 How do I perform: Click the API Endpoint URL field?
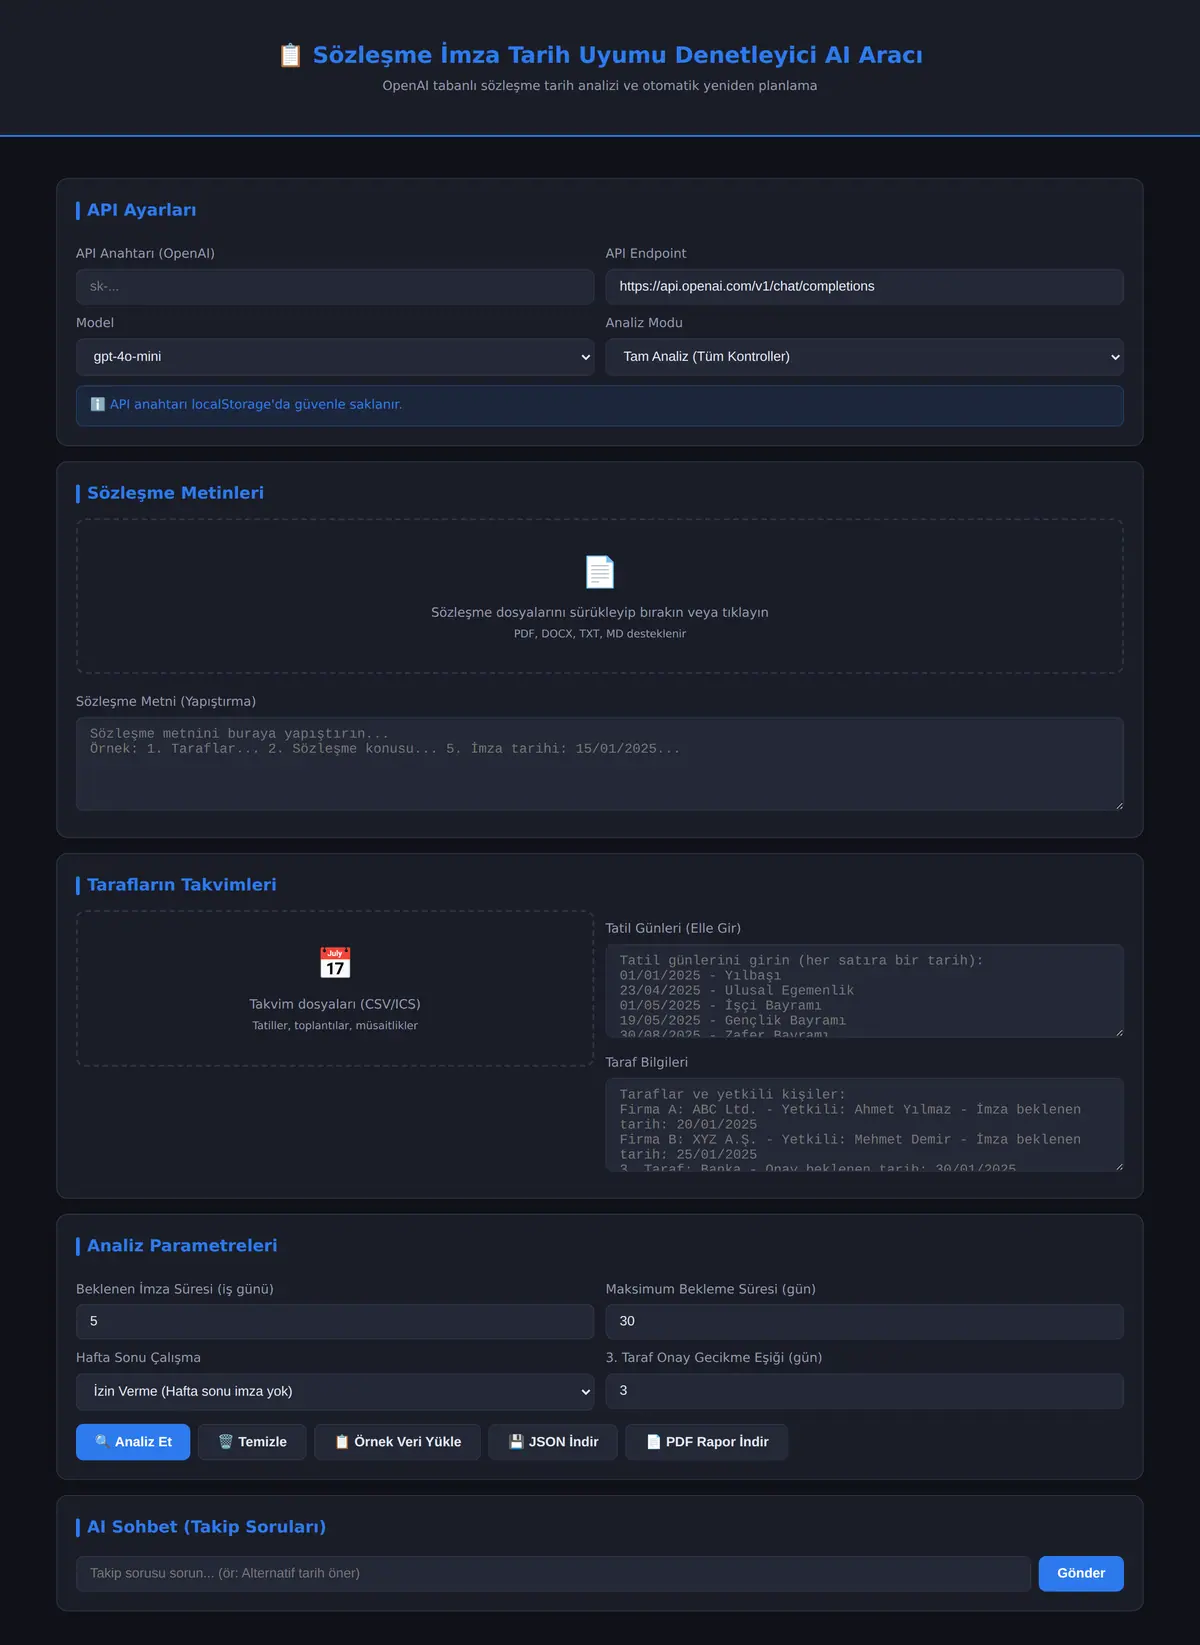(864, 286)
